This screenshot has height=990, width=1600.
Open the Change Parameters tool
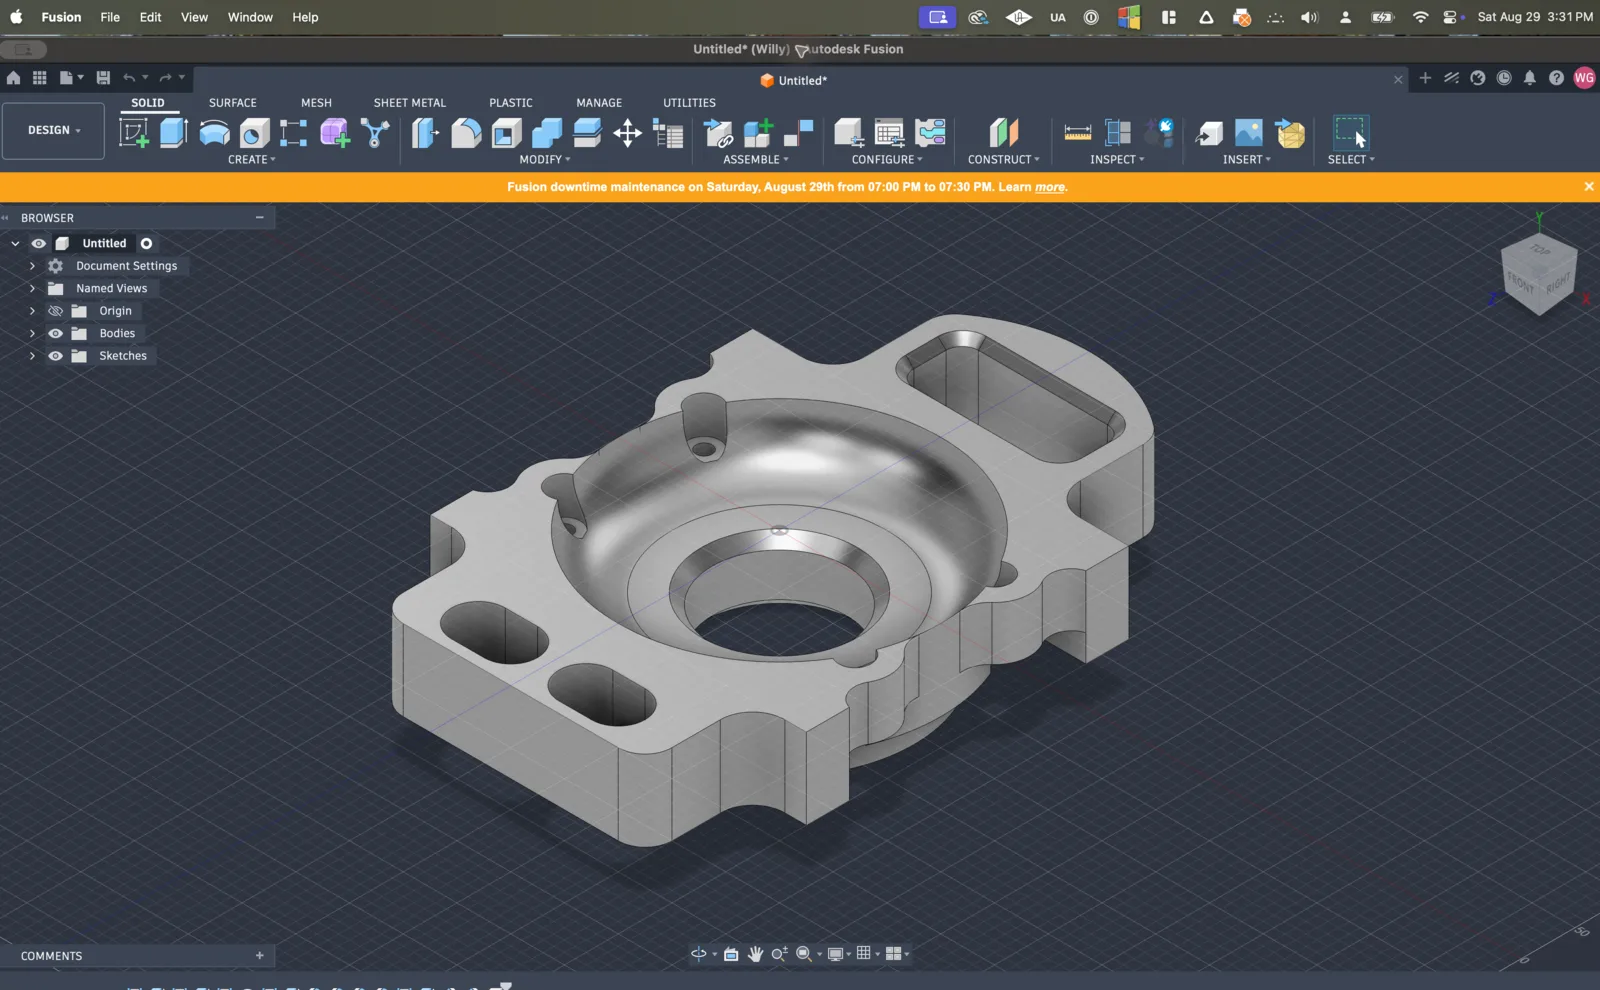pyautogui.click(x=667, y=132)
